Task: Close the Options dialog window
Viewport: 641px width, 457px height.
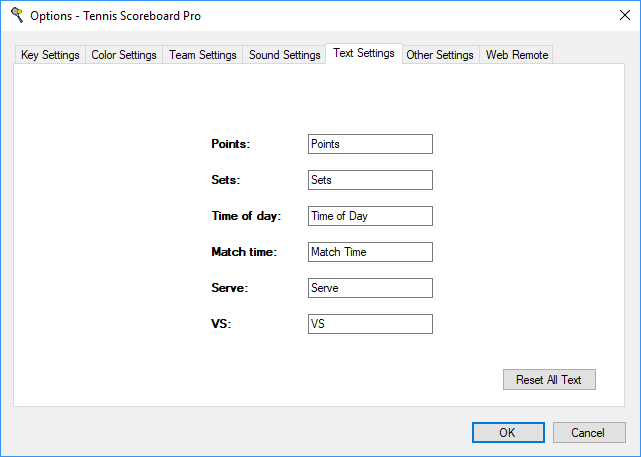Action: point(617,15)
